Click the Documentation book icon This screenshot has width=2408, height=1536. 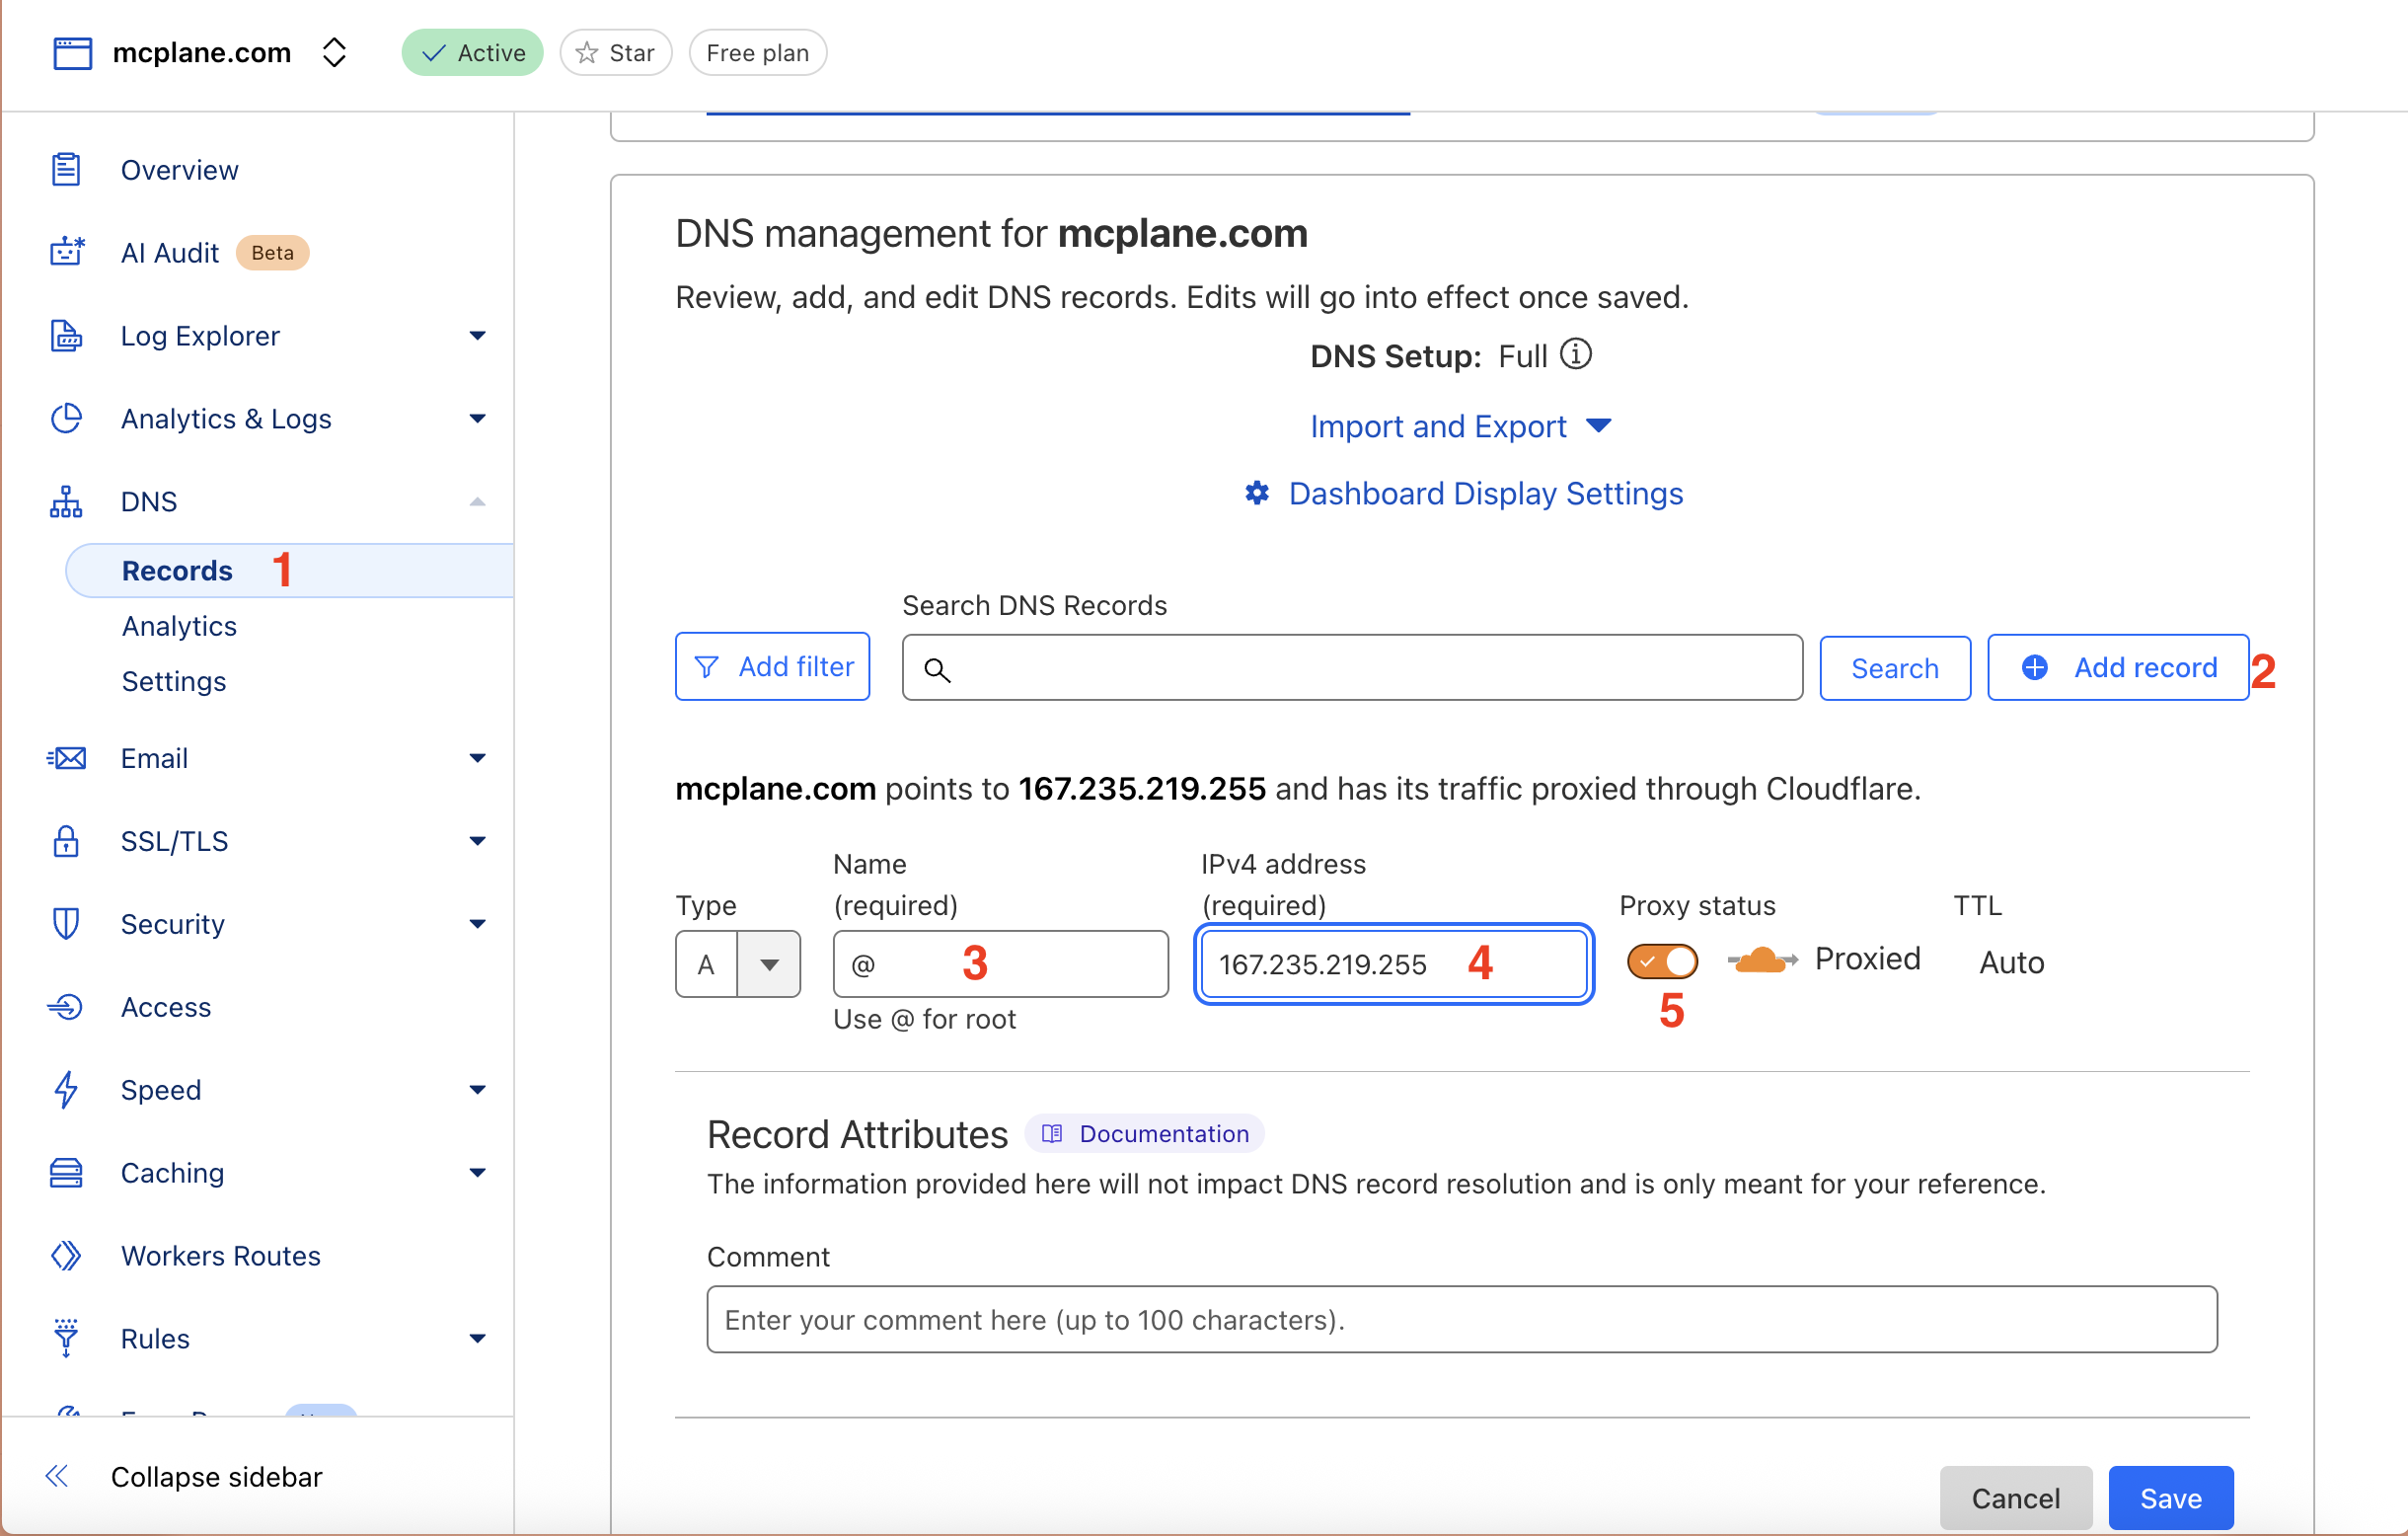coord(1052,1133)
